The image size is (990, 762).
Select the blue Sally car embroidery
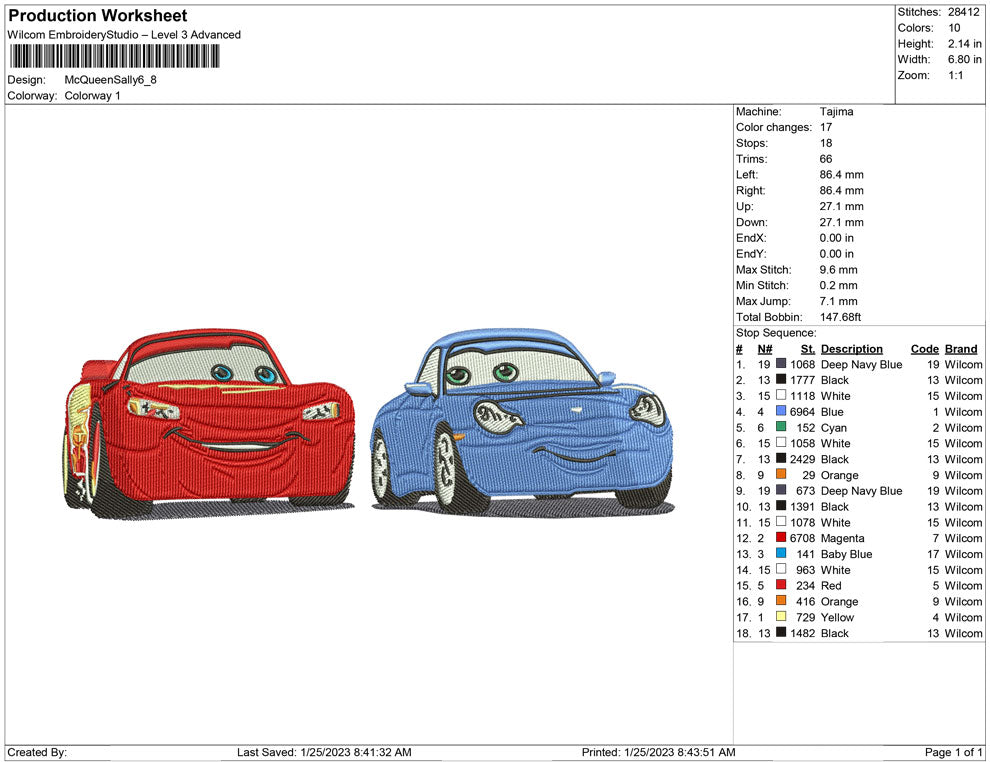[x=522, y=420]
